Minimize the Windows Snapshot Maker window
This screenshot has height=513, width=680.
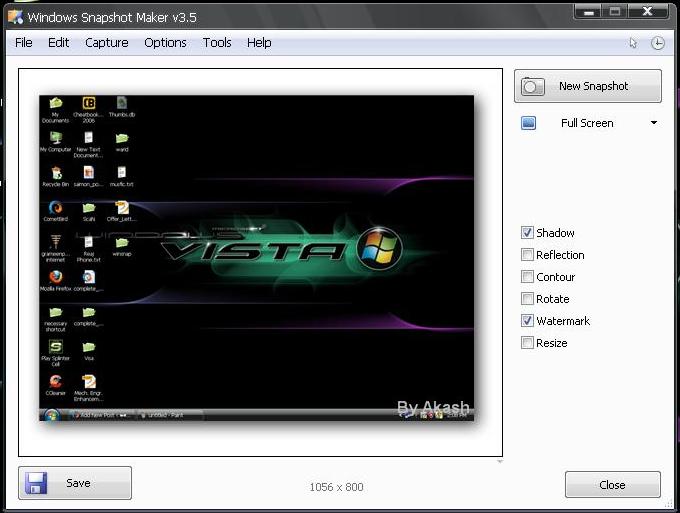pos(588,12)
